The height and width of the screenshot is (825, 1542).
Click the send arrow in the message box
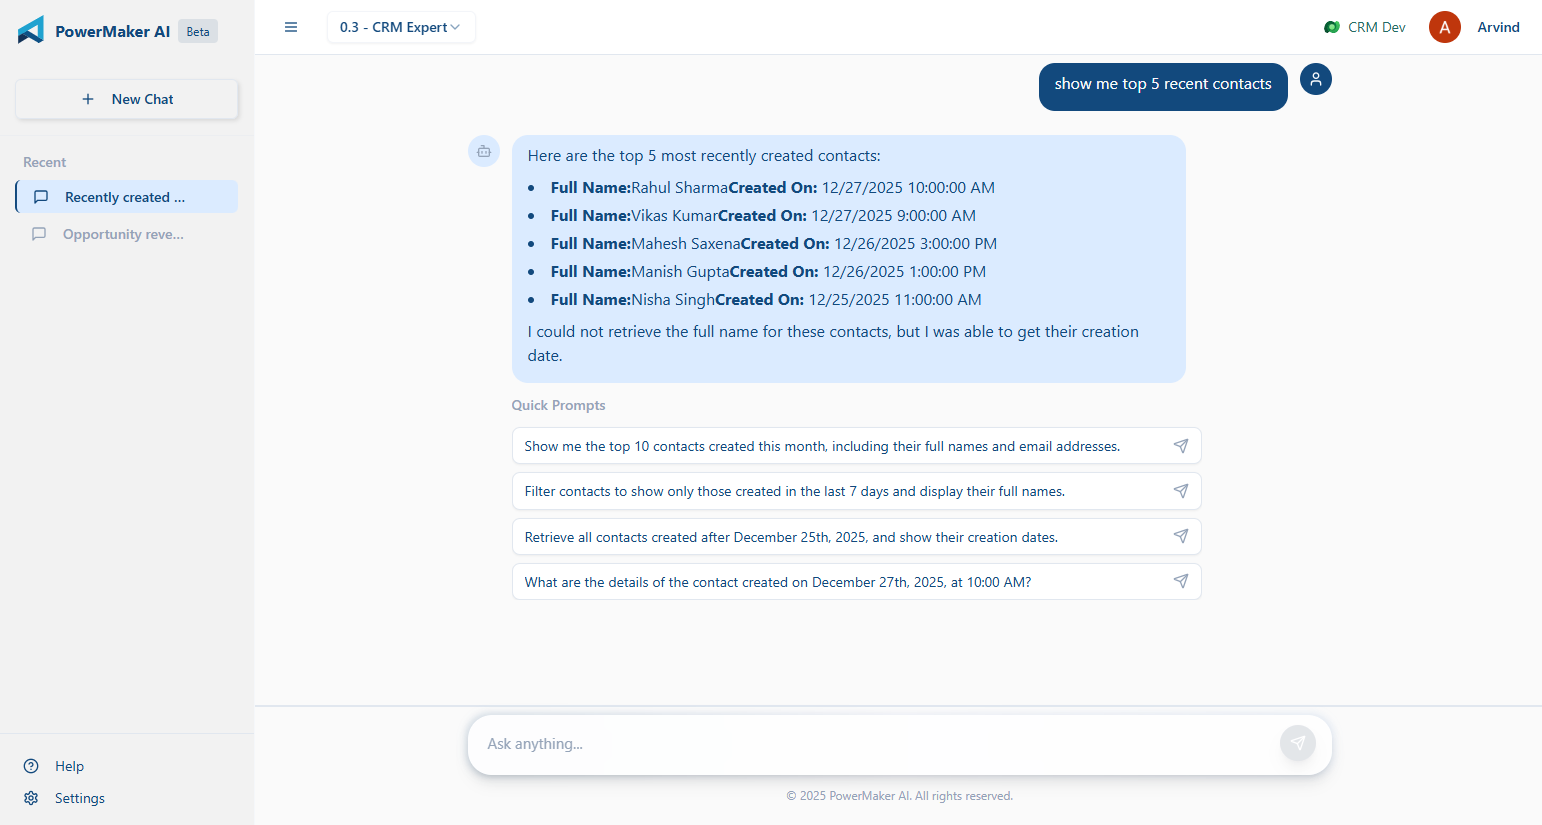pos(1297,743)
